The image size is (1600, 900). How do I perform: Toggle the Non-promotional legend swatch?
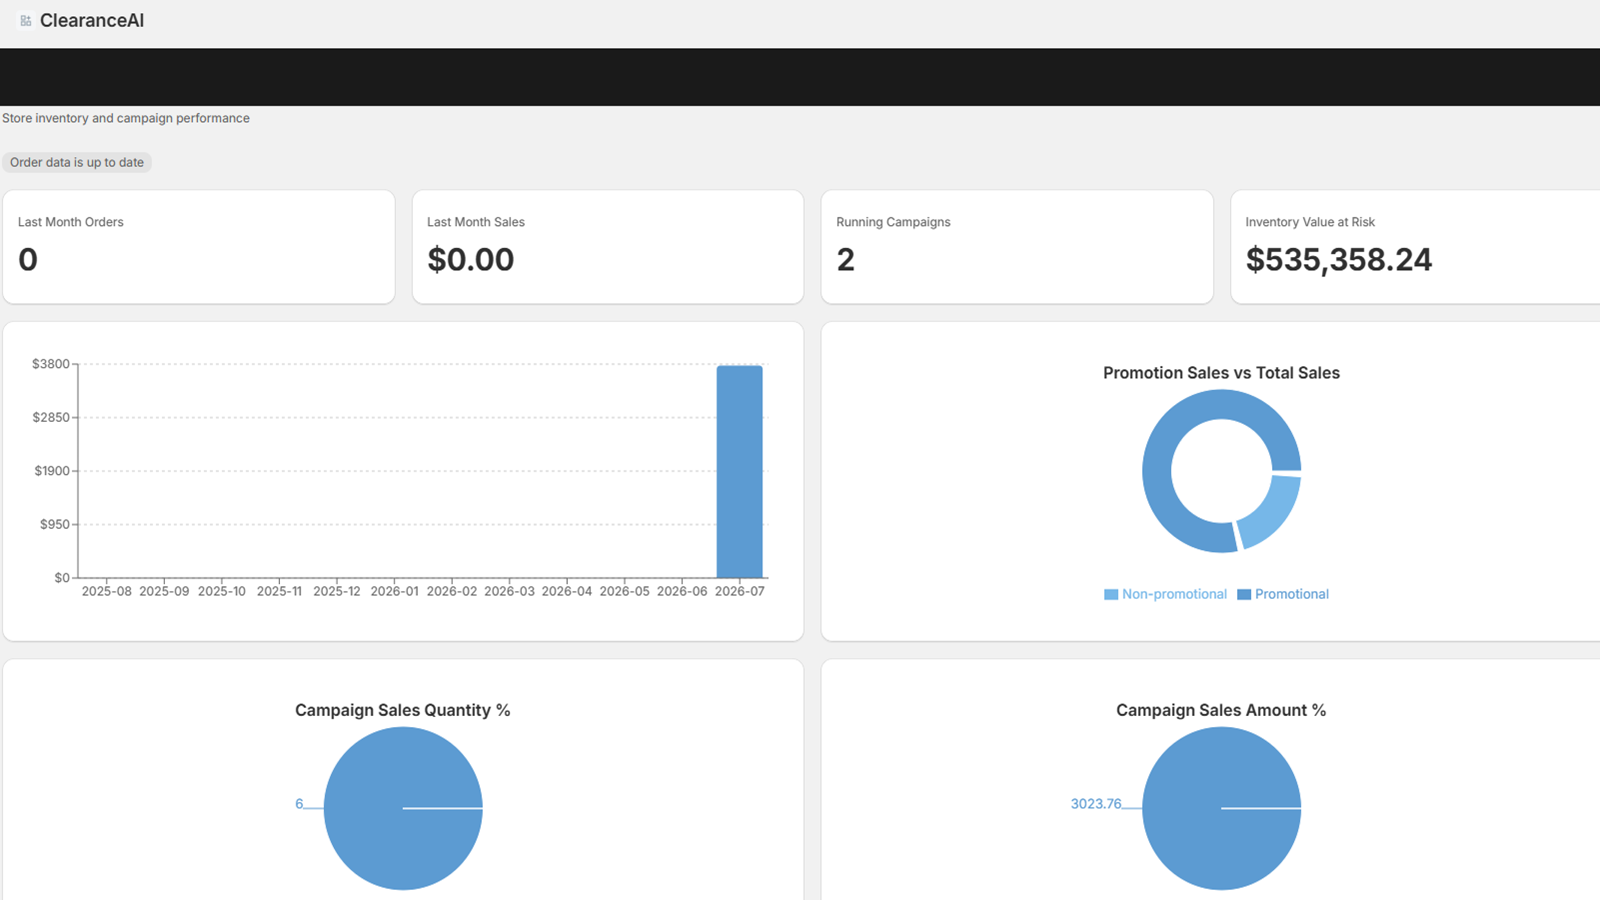(1111, 594)
